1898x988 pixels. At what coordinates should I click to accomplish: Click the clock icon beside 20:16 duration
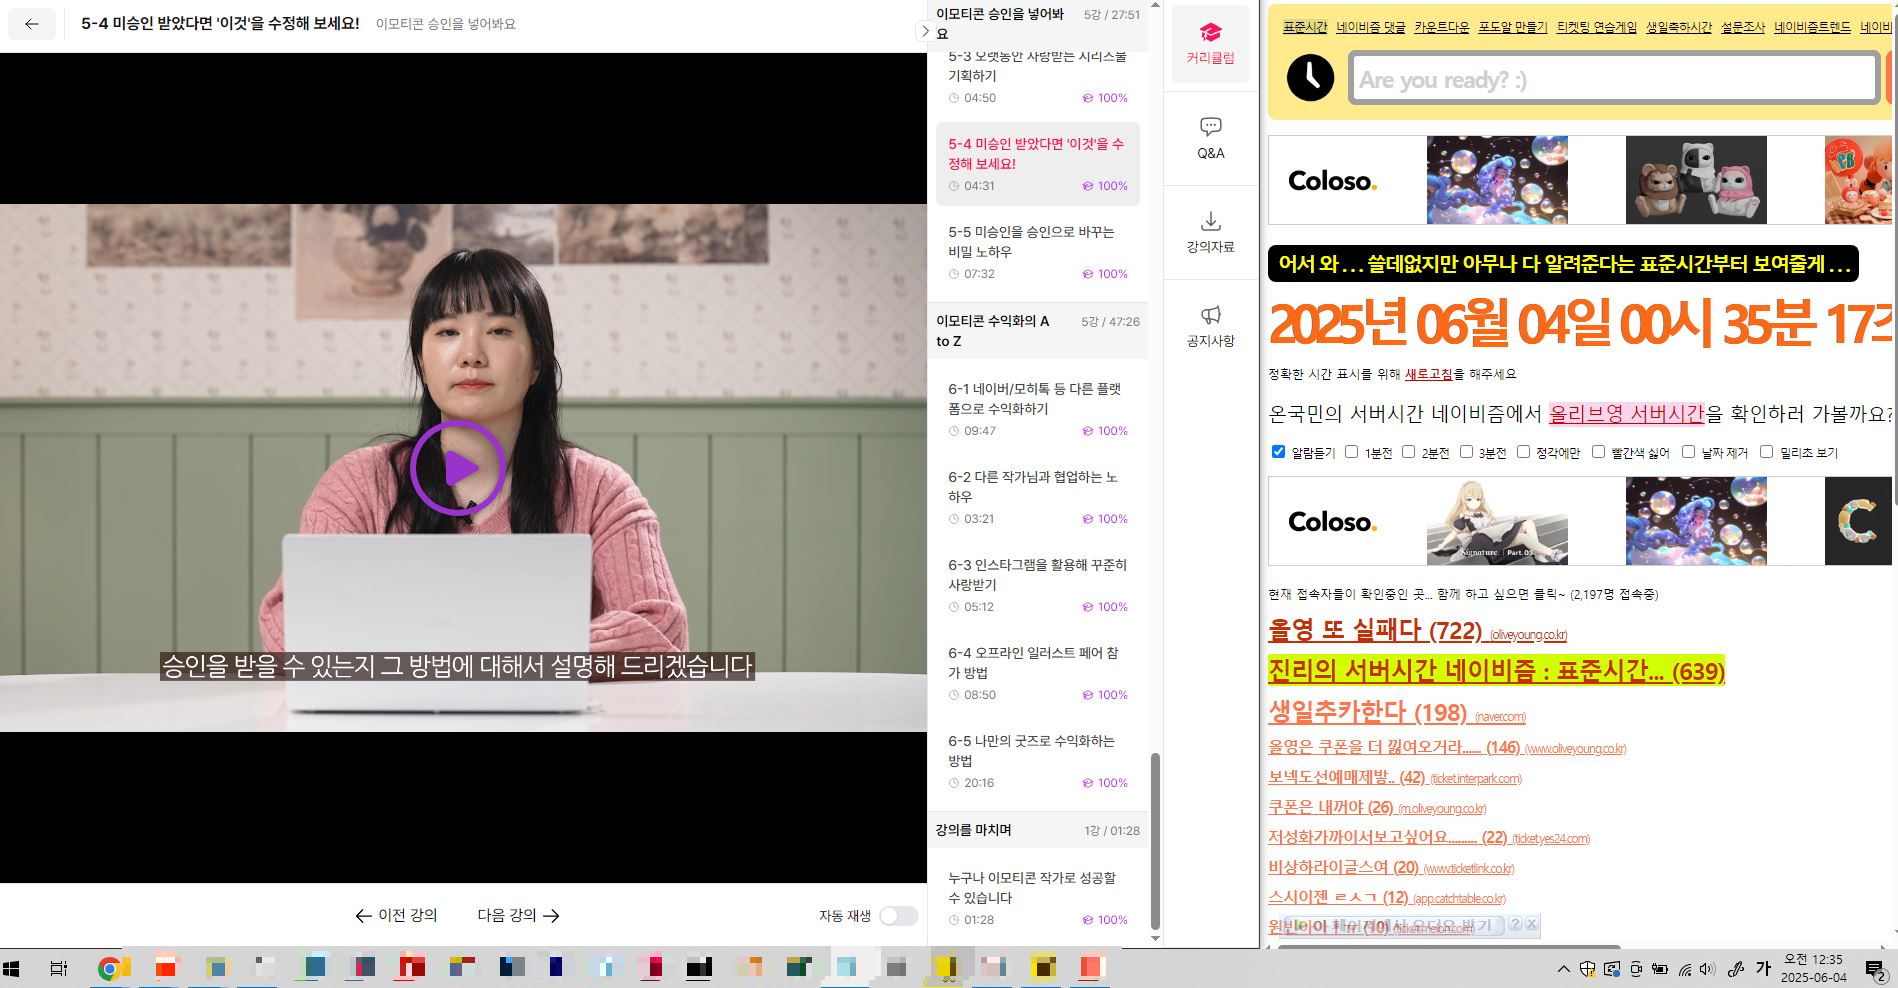click(954, 783)
